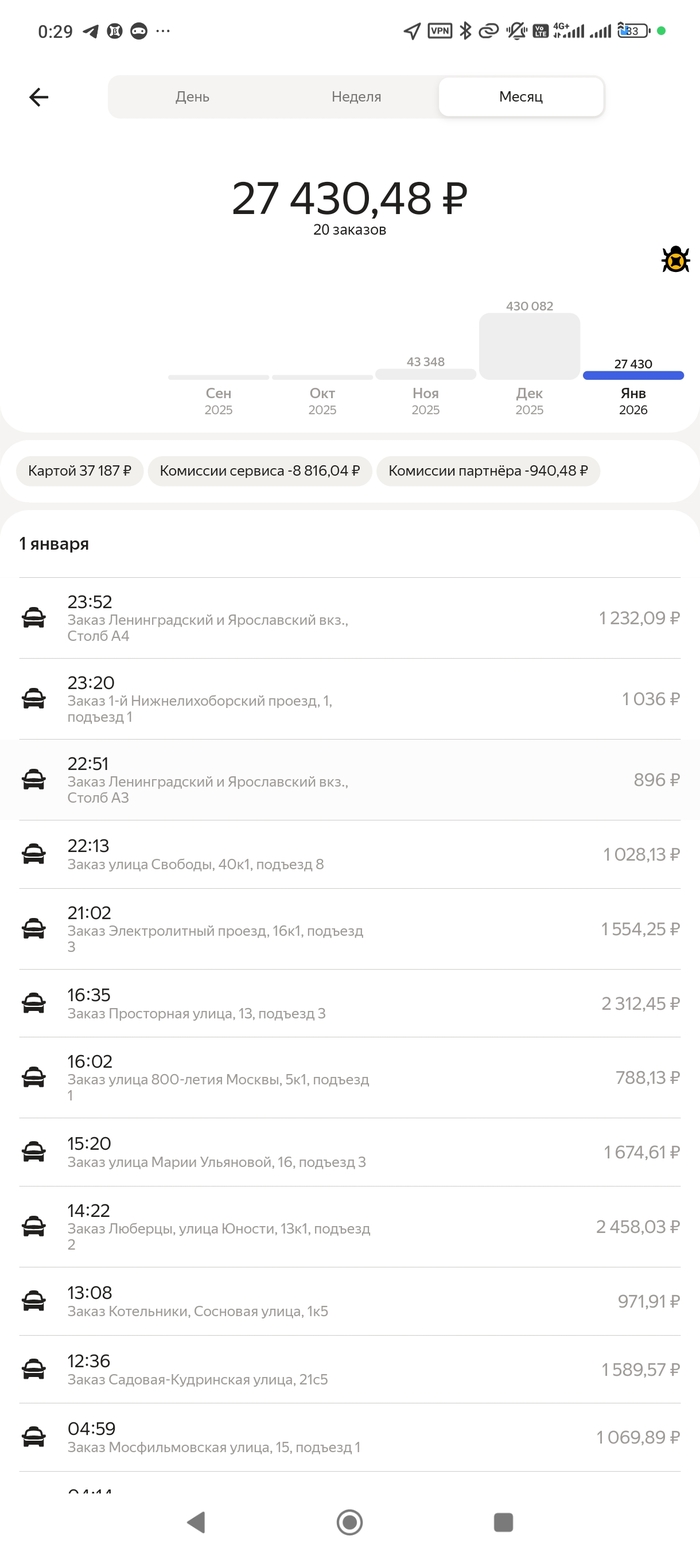Tap the Комиссии партнёра chip

click(488, 471)
